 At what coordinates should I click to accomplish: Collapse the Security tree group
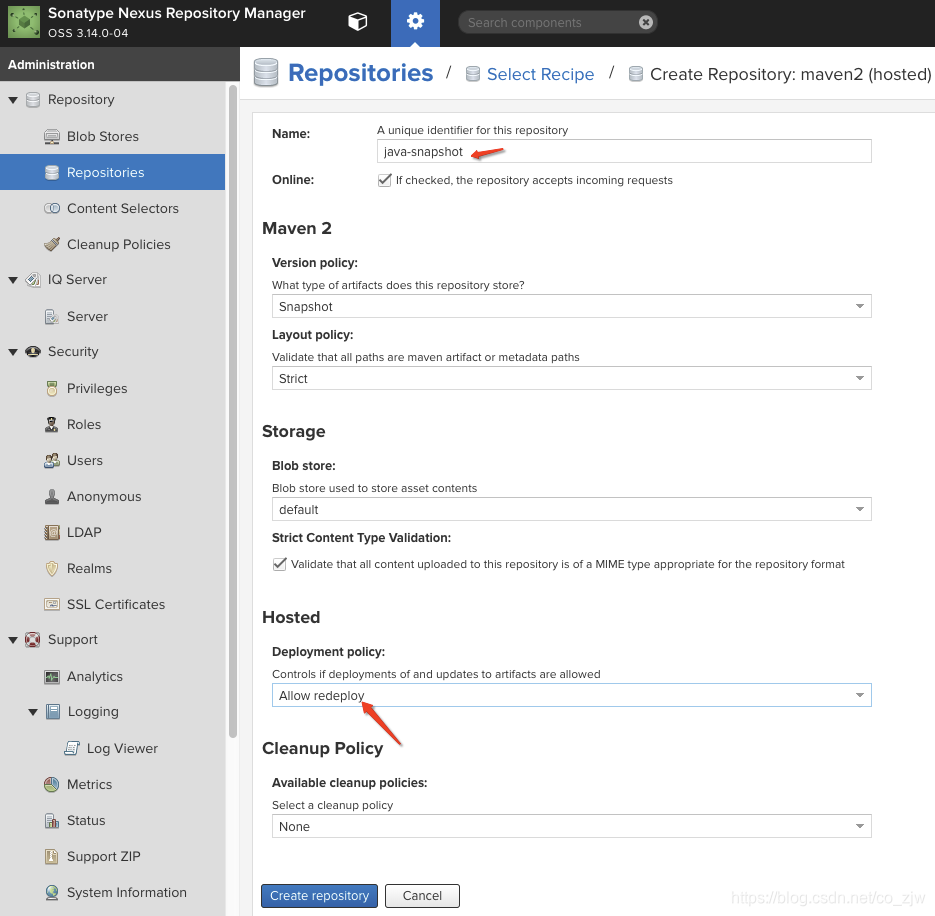(x=13, y=352)
